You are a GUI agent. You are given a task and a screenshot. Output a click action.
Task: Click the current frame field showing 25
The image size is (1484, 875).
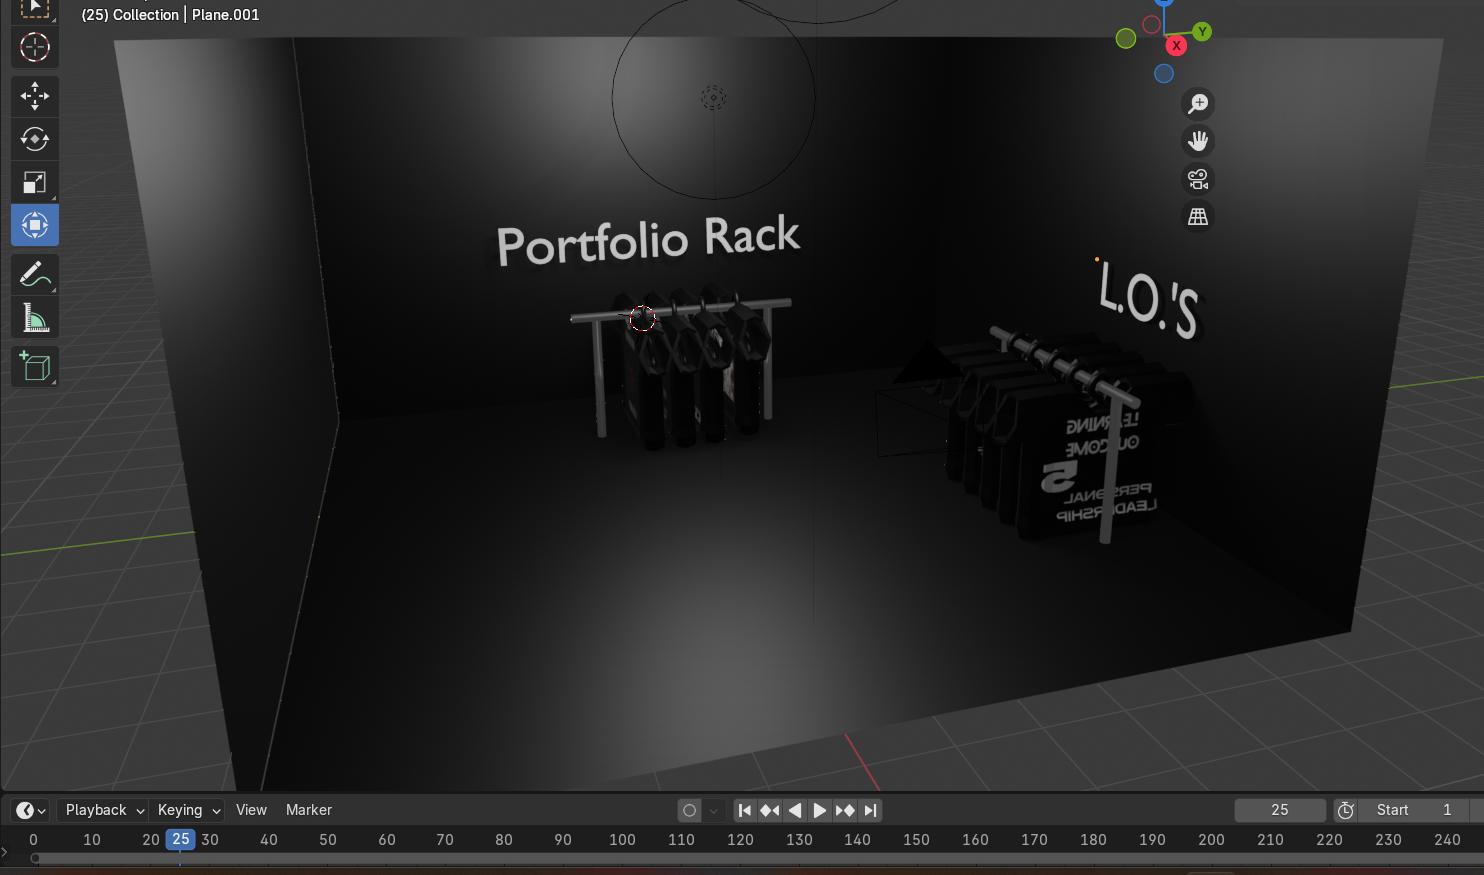tap(1279, 810)
